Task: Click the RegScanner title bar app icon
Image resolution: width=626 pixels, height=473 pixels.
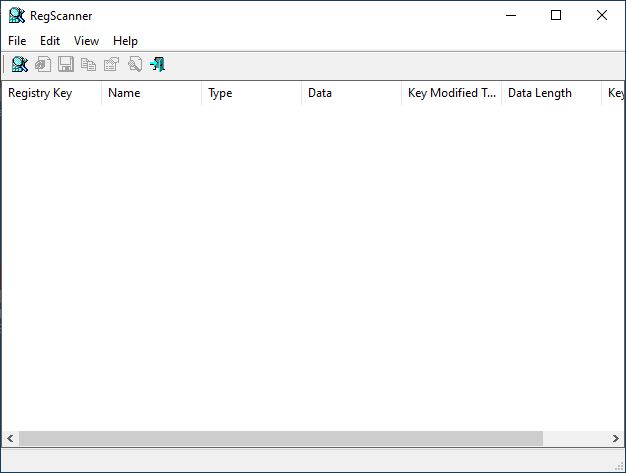Action: coord(17,16)
